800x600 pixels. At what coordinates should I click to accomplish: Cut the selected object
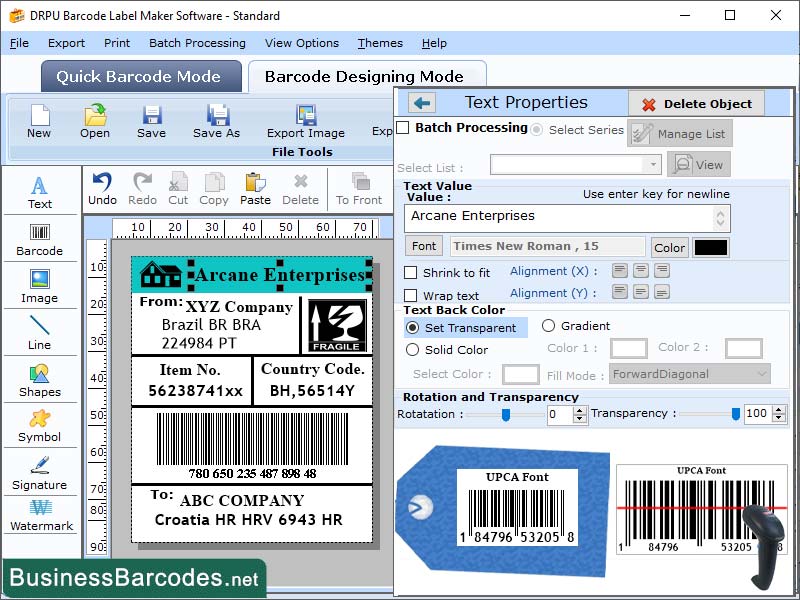point(178,189)
